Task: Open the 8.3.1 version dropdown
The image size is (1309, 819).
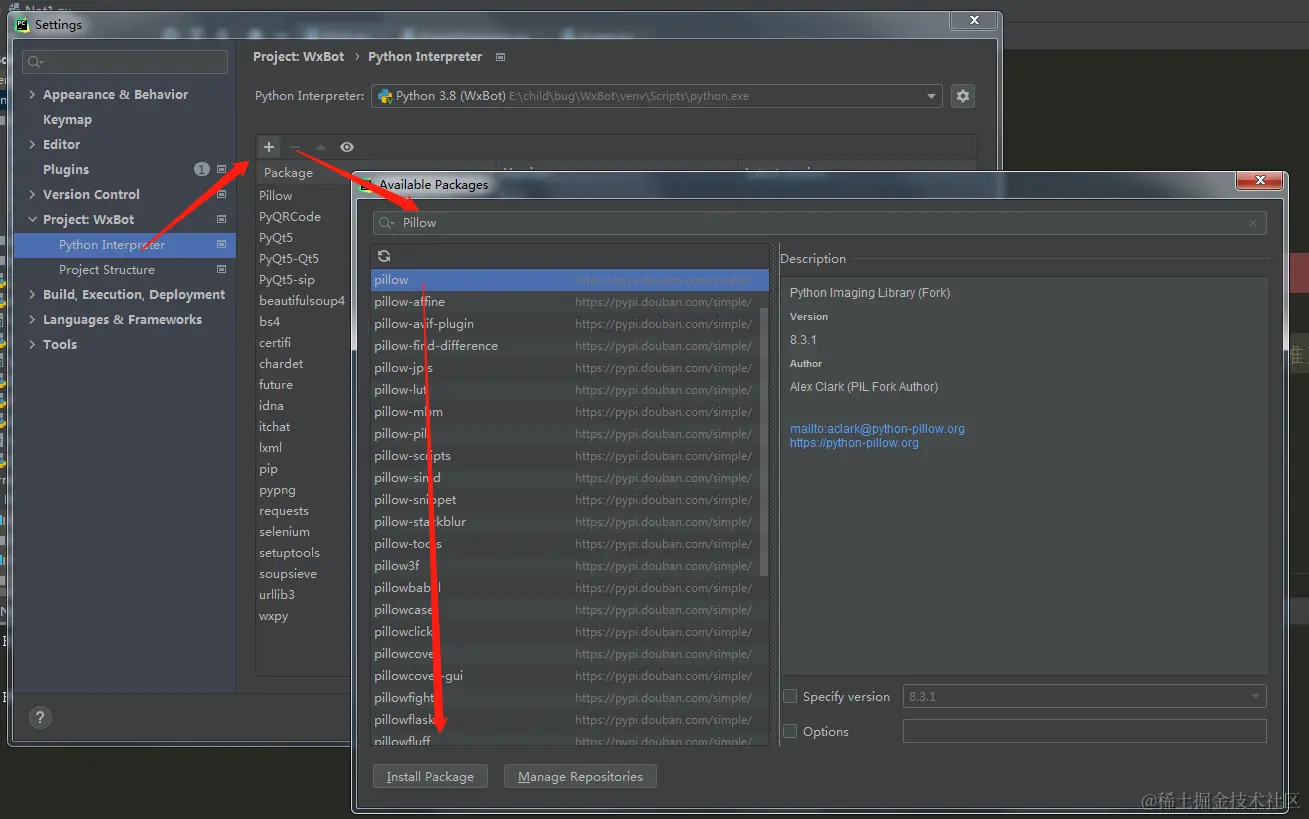Action: [x=1085, y=696]
